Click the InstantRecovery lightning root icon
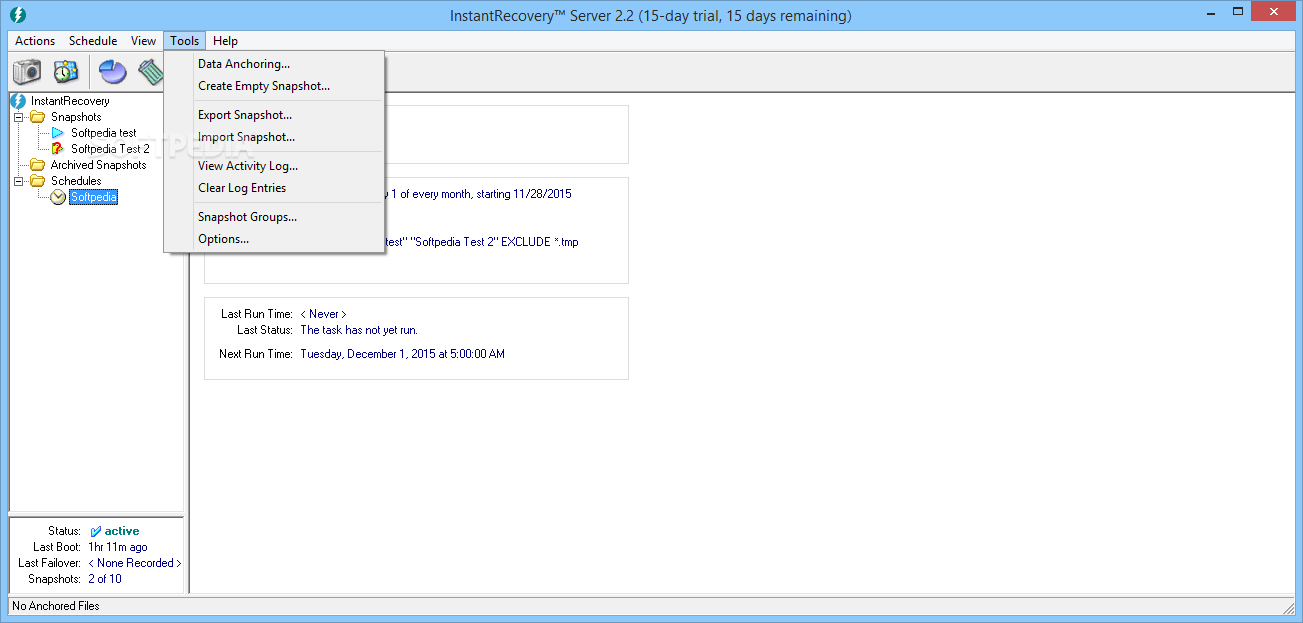Screen dimensions: 1303x623 17,101
